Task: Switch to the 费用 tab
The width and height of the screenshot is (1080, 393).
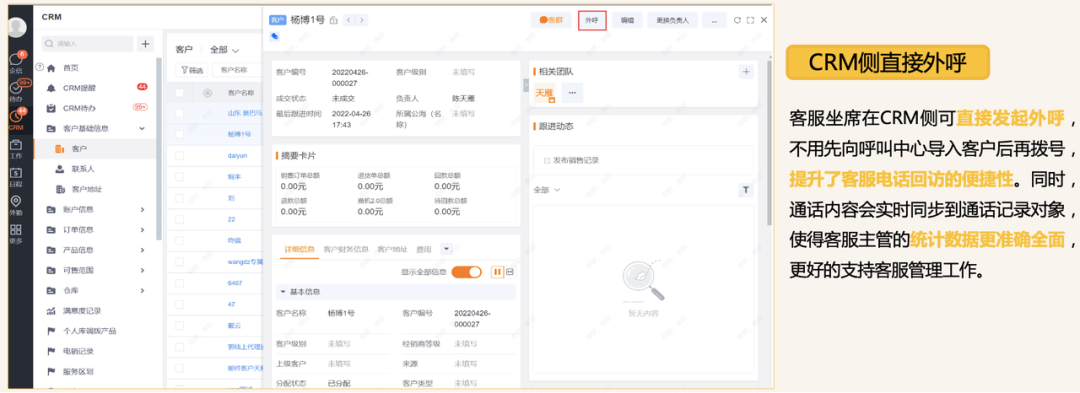Action: tap(424, 248)
